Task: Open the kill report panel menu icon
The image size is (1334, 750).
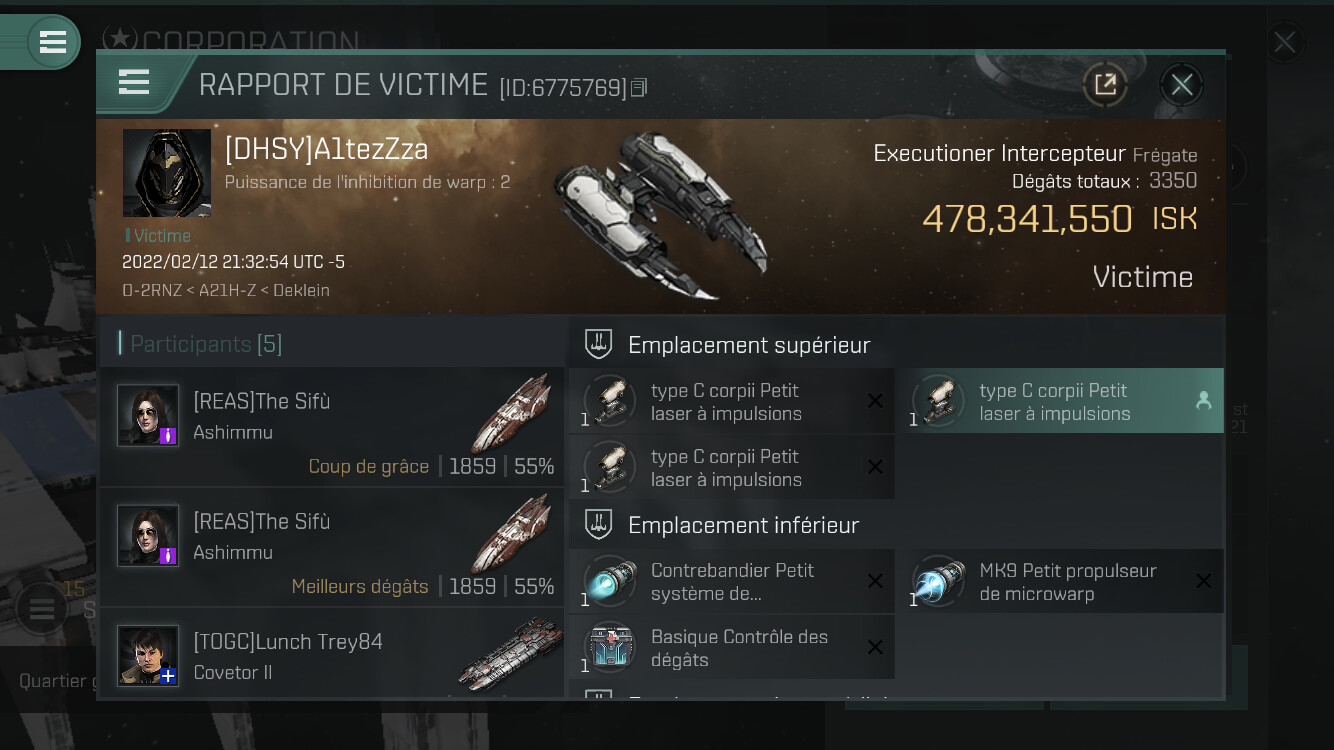Action: (x=134, y=82)
